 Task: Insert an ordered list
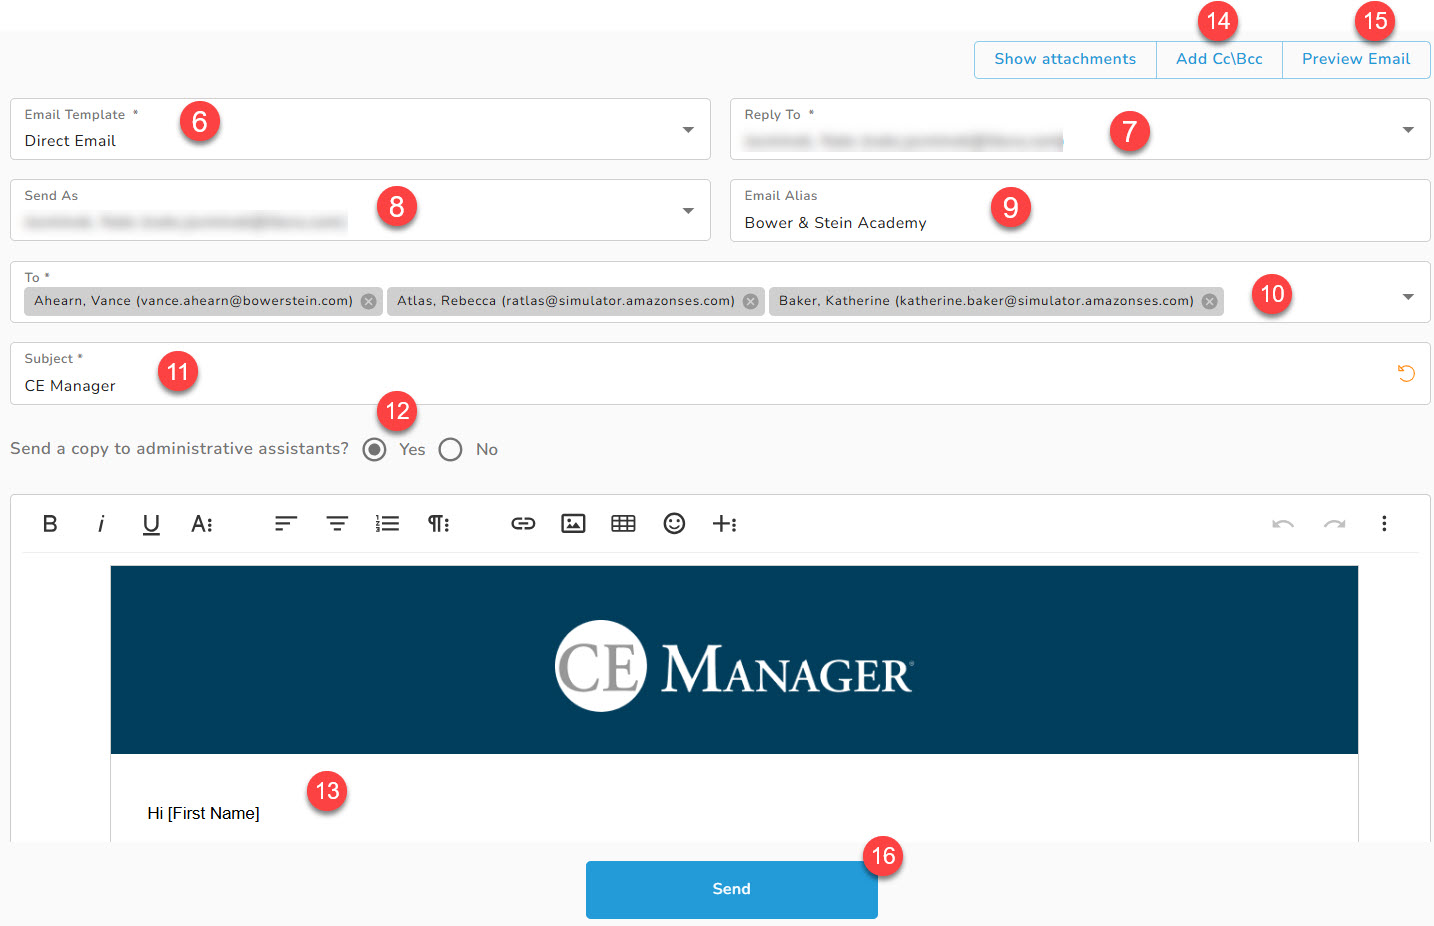pos(388,523)
